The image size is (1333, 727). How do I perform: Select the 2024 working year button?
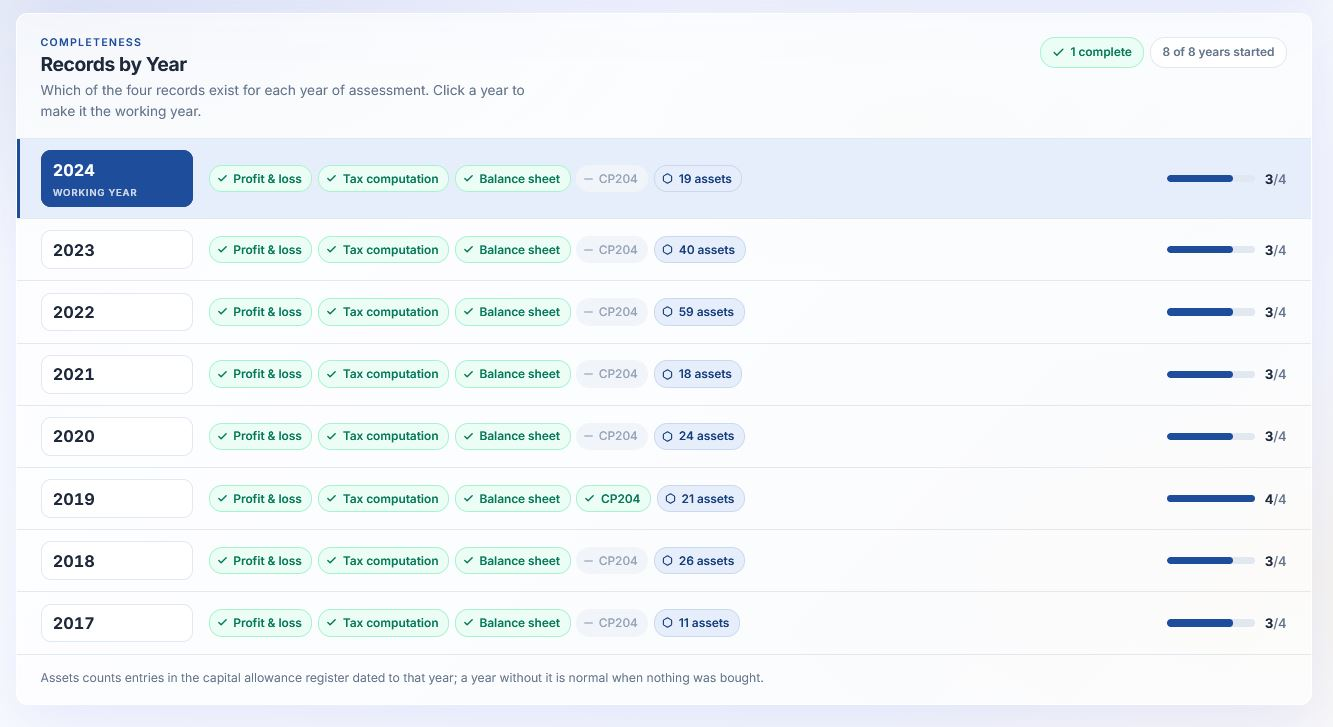(x=117, y=179)
